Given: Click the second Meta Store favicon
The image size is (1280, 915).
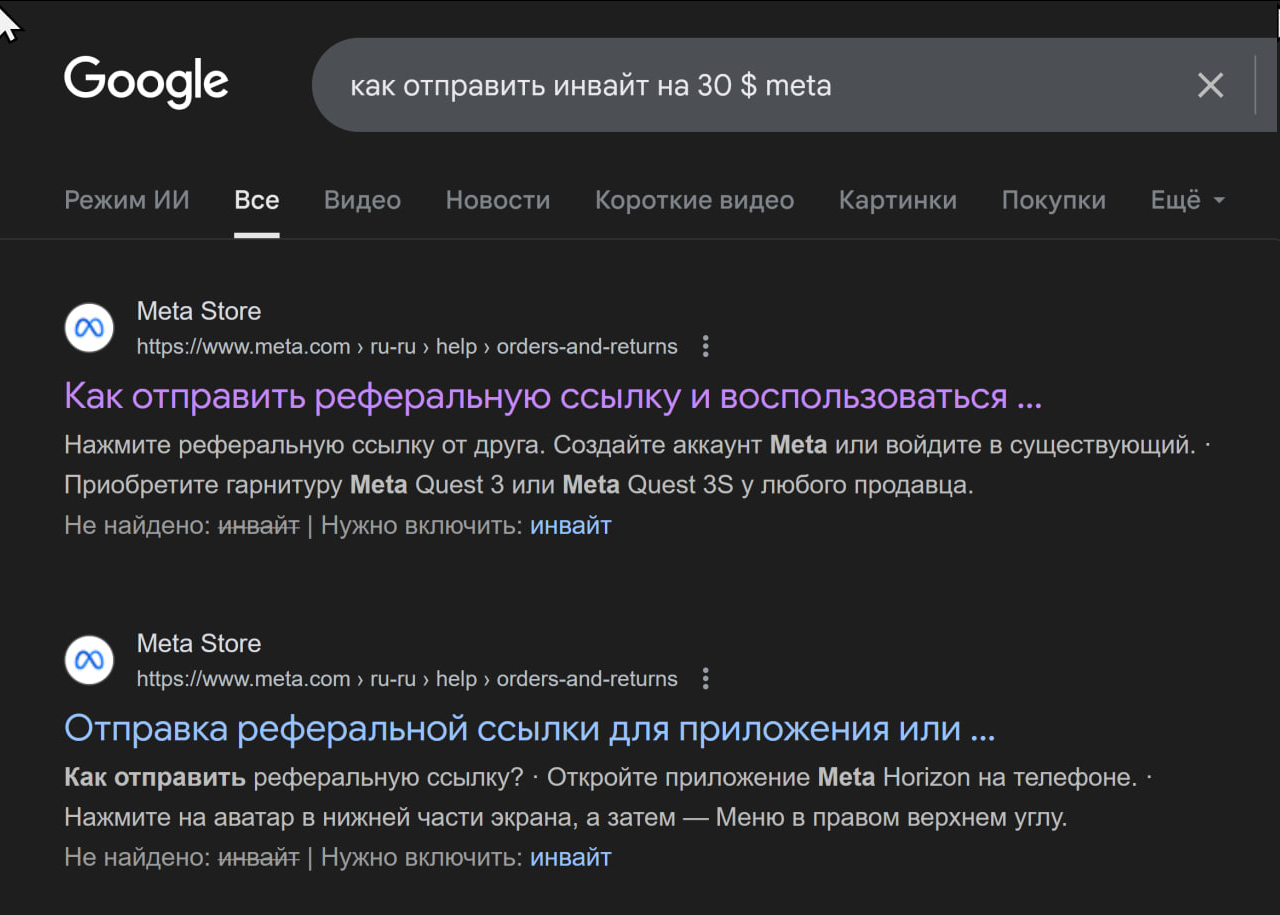Looking at the screenshot, I should click(89, 660).
